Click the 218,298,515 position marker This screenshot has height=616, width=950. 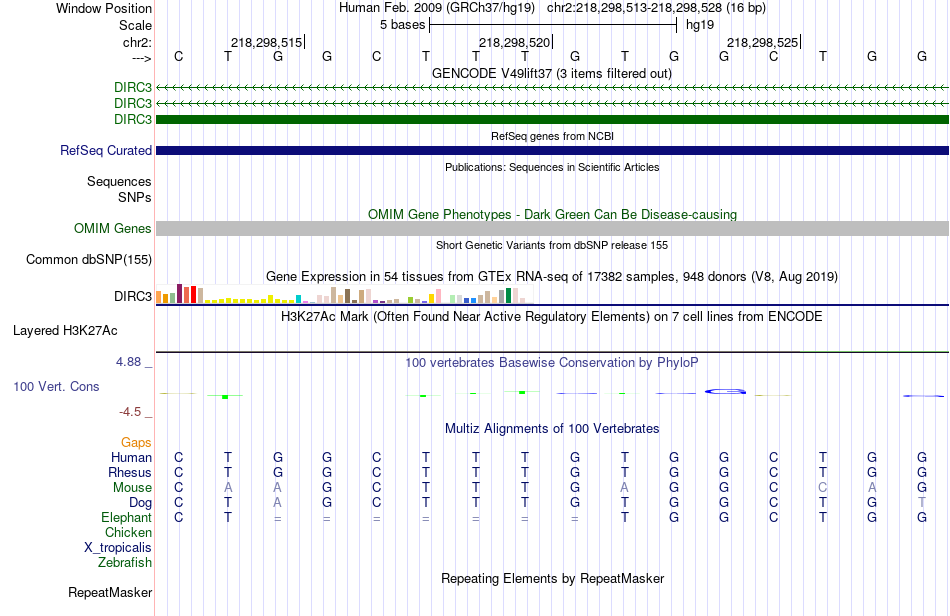[266, 42]
